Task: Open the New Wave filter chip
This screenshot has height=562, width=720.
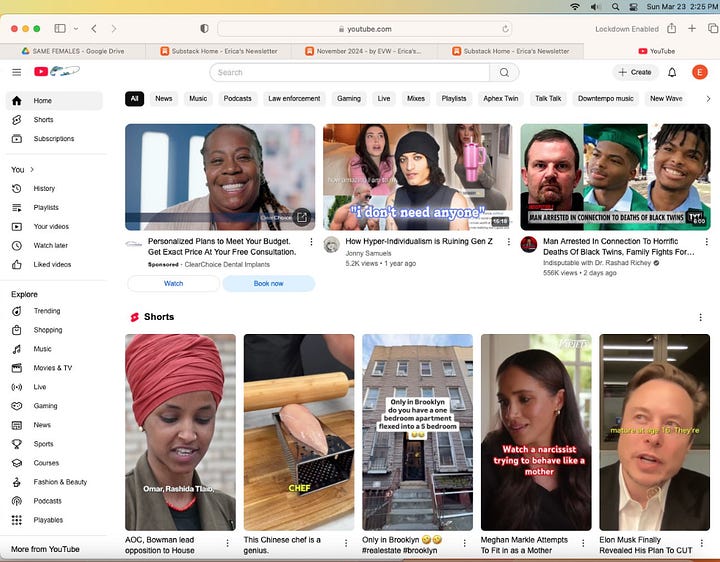Action: (666, 99)
